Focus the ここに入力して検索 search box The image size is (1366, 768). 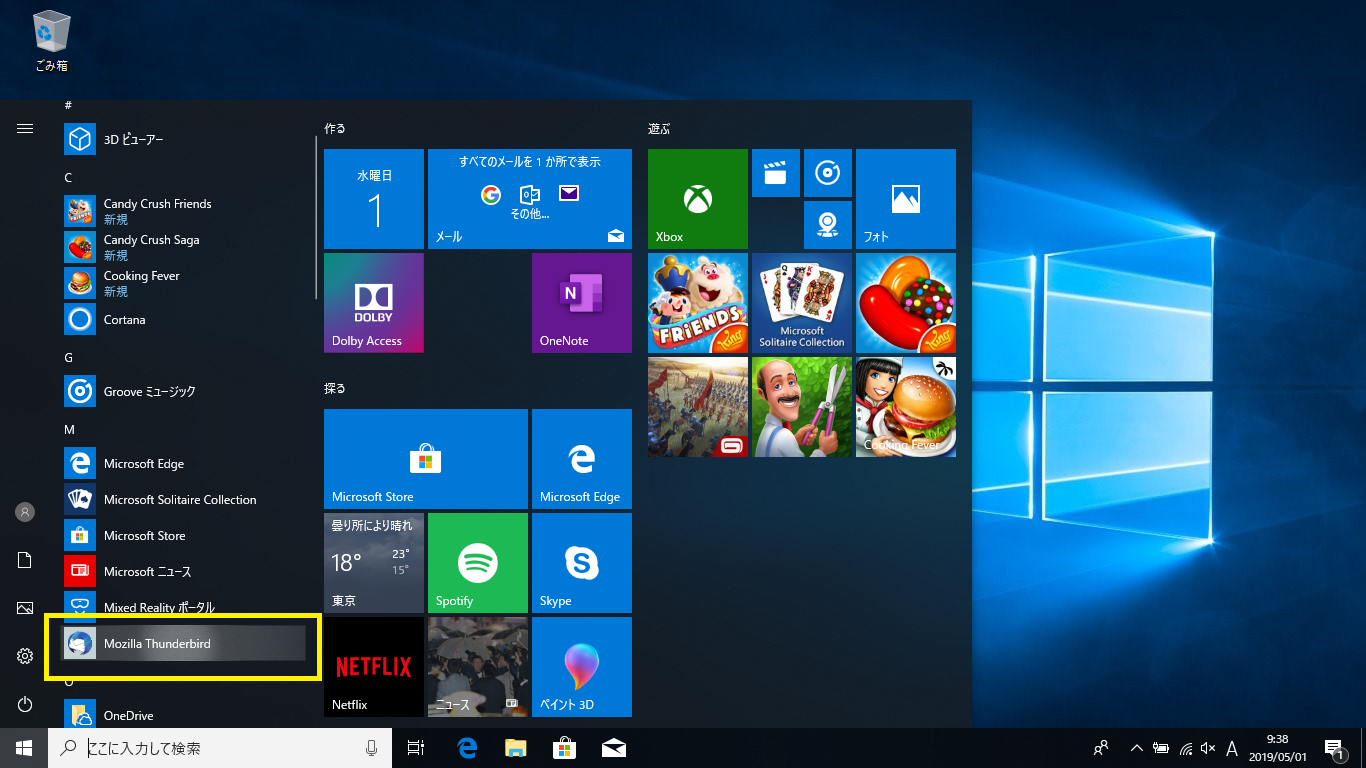[220, 748]
